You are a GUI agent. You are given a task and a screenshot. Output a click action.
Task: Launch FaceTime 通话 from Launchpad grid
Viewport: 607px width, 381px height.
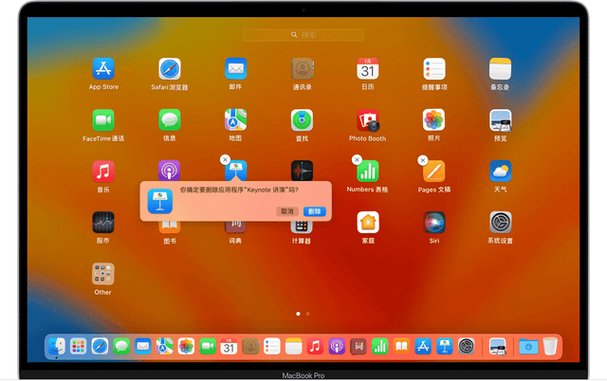coord(103,120)
